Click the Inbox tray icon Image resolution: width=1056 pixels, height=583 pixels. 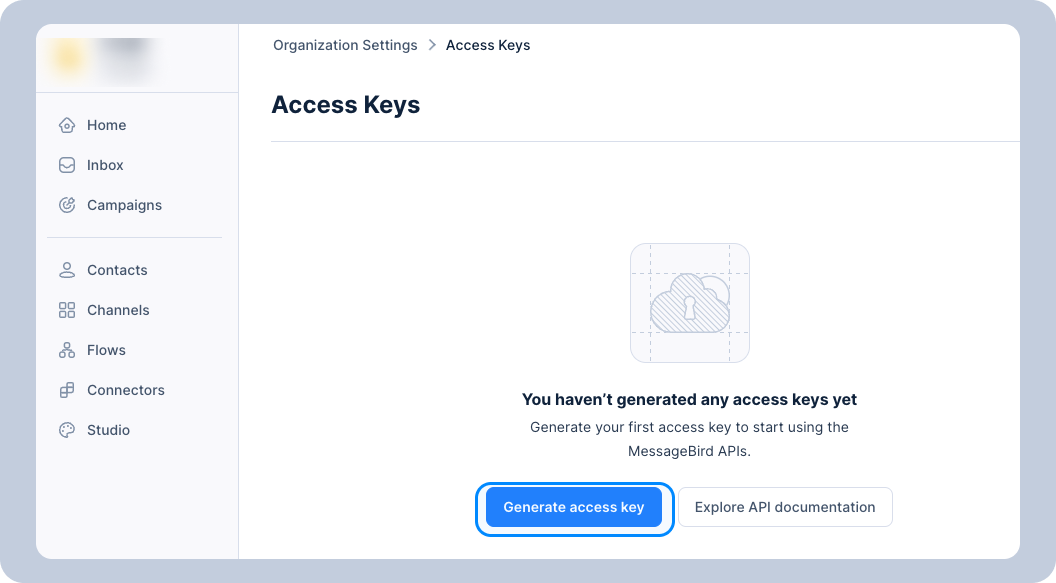tap(67, 165)
